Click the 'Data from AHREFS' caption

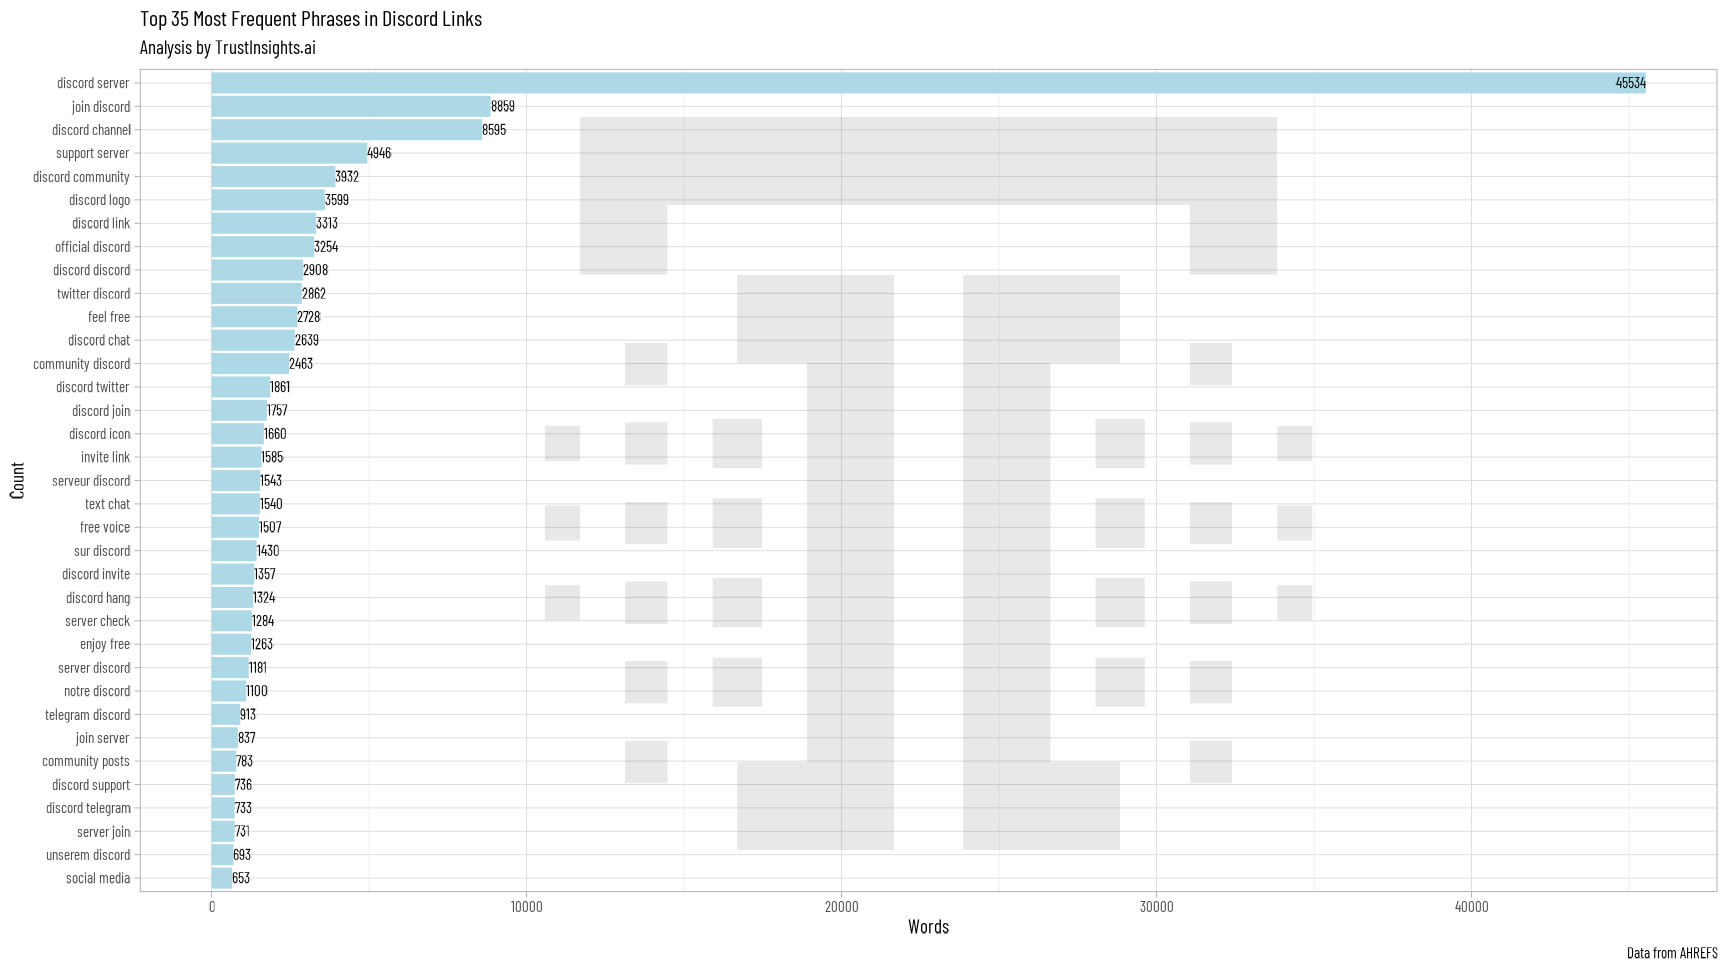pyautogui.click(x=1672, y=953)
